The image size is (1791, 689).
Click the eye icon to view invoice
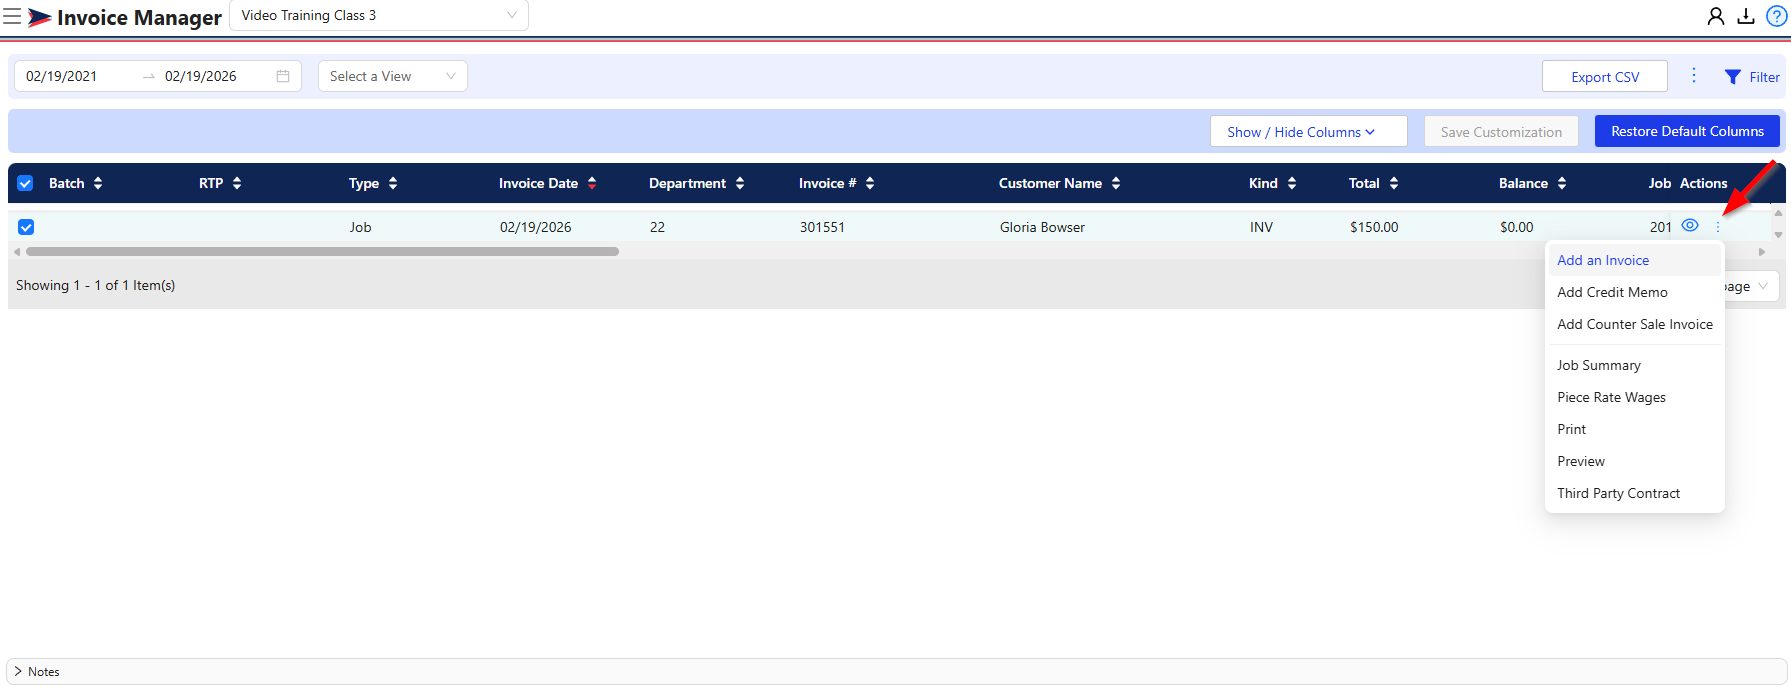coord(1690,226)
